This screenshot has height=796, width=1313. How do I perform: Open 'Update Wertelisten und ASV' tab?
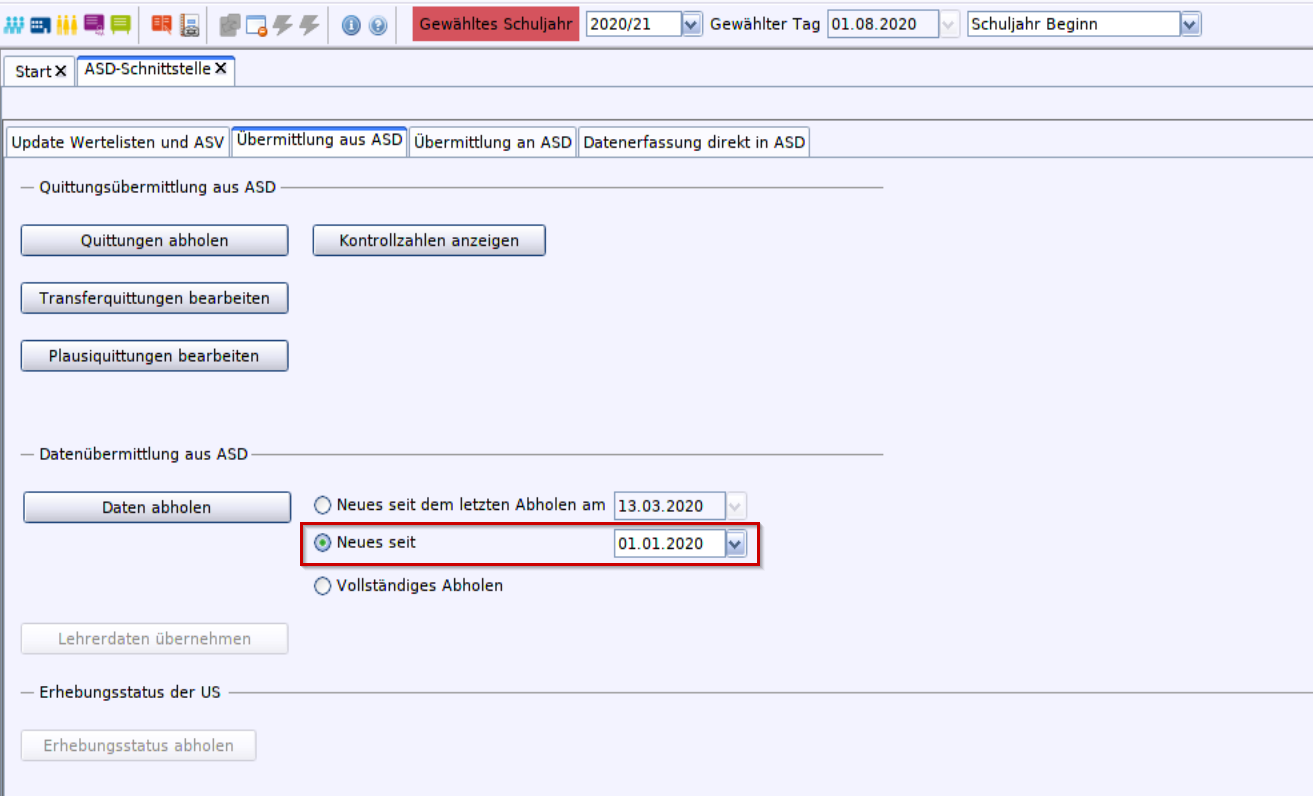[x=117, y=142]
